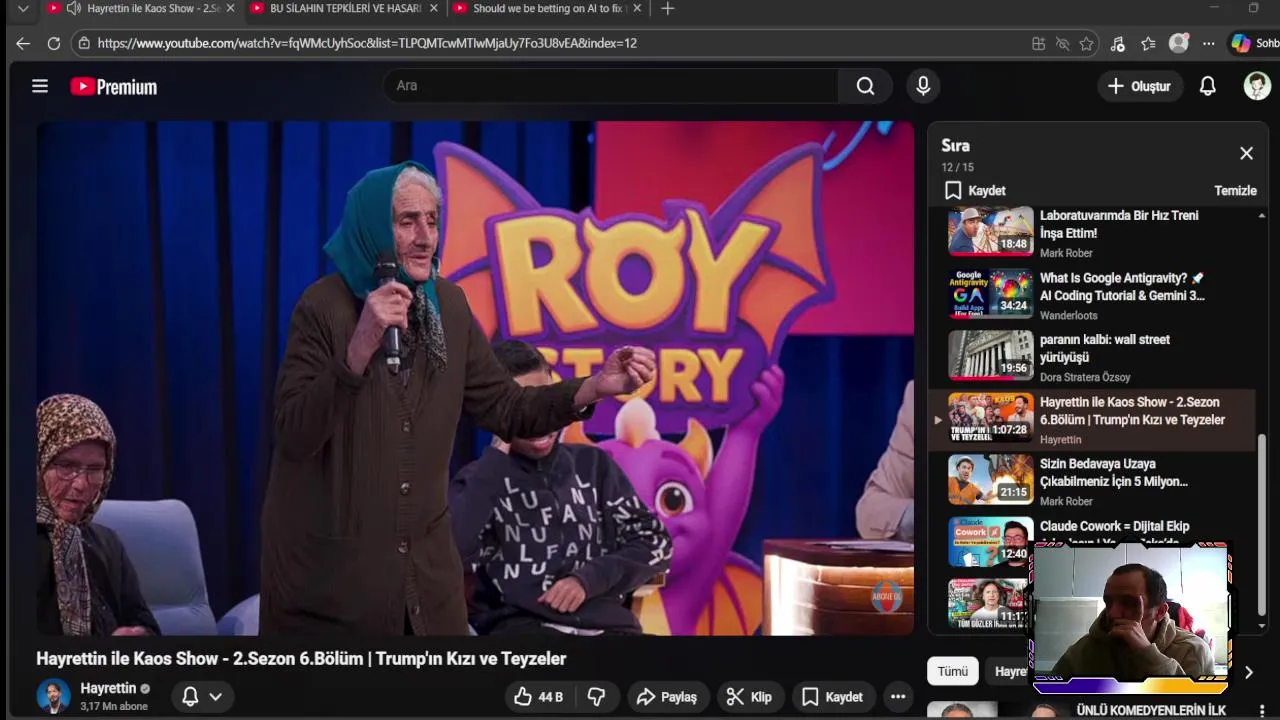Open the browser tab actions menu

23,9
